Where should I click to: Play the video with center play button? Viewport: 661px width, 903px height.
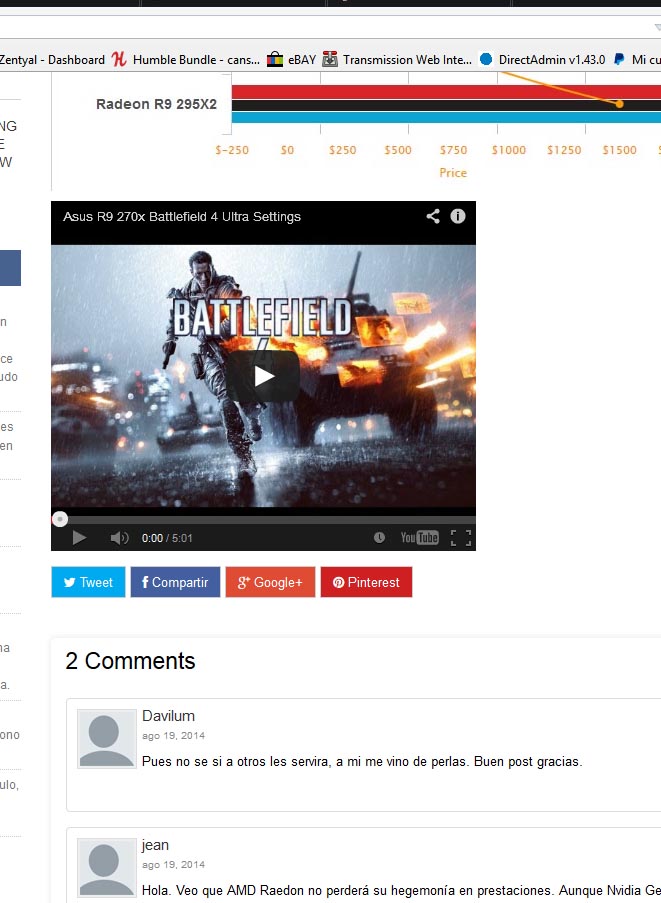tap(263, 376)
